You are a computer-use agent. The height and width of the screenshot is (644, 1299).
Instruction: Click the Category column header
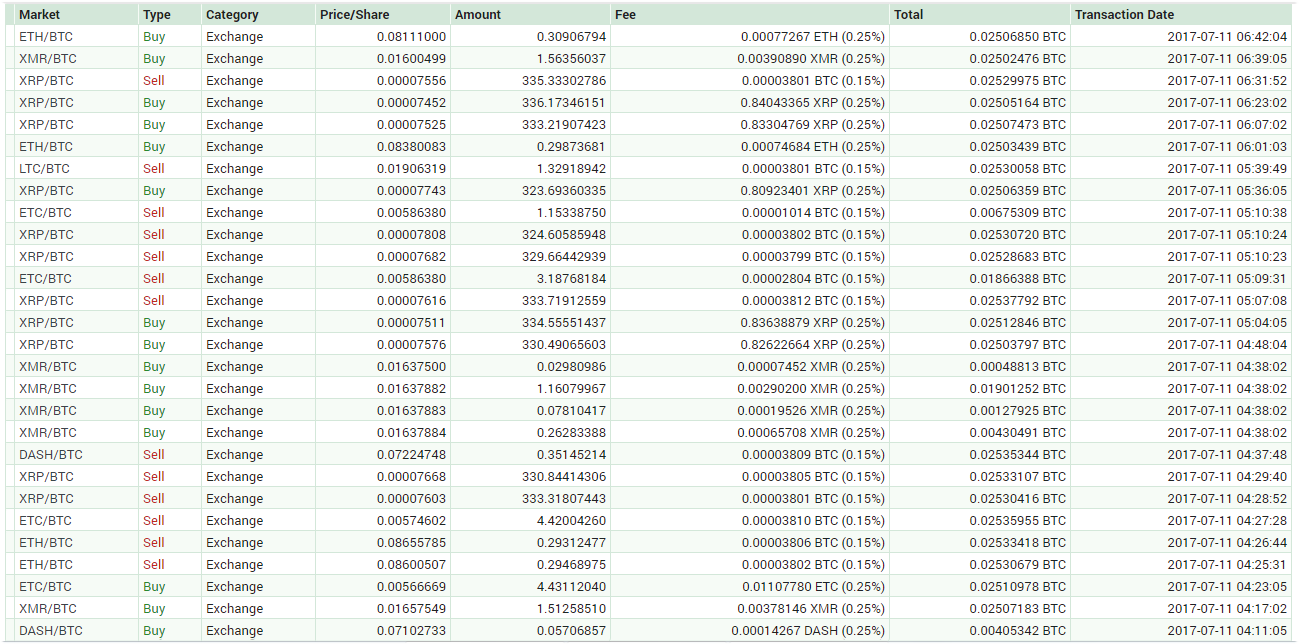(232, 15)
